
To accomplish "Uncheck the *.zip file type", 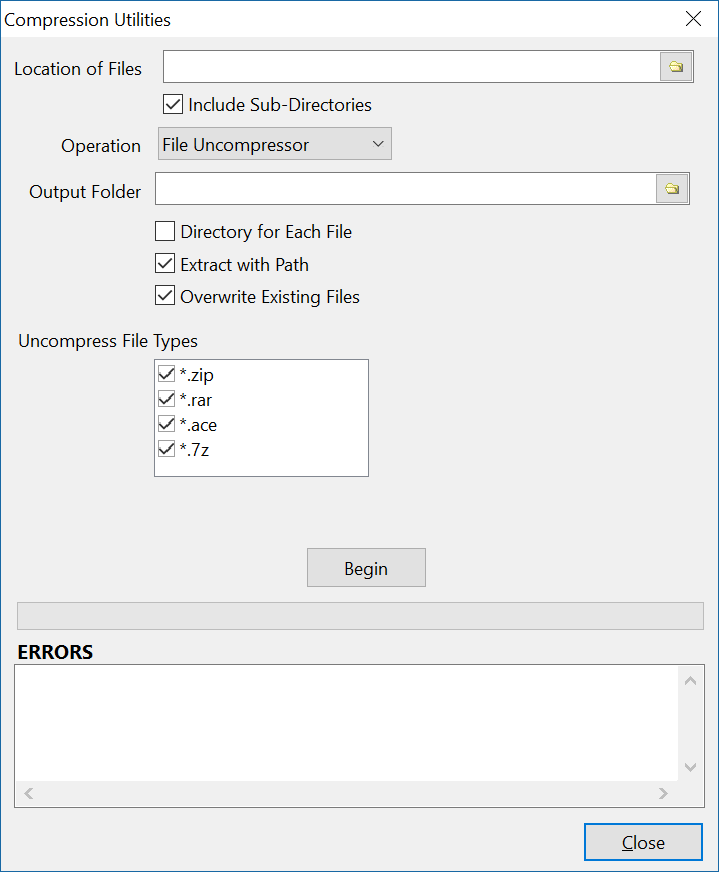I will 166,374.
